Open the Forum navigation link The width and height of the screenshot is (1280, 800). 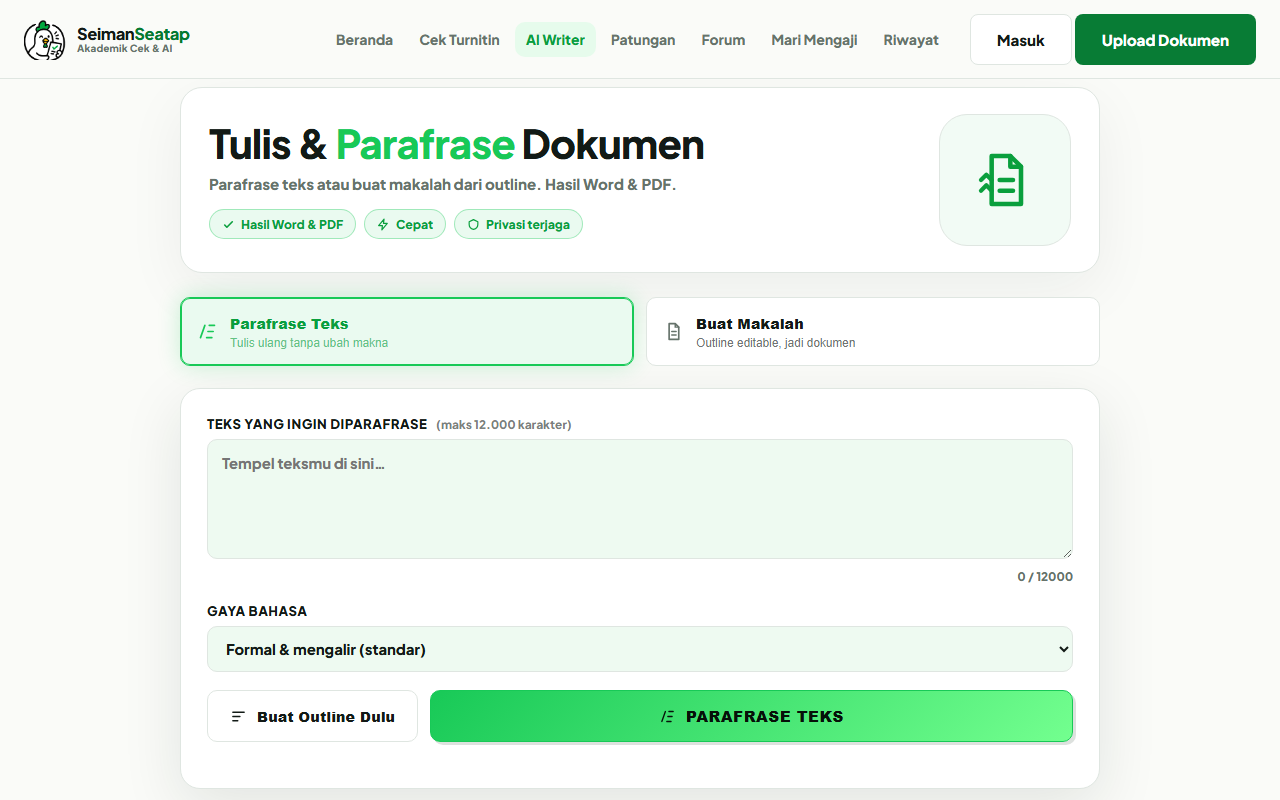coord(723,40)
